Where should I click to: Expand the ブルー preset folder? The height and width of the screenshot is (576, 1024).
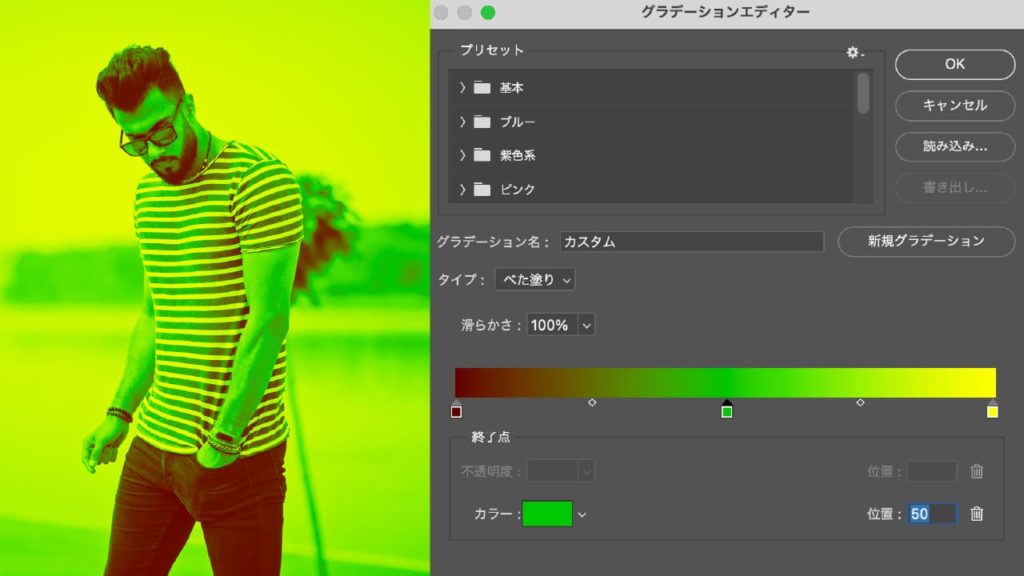[461, 122]
